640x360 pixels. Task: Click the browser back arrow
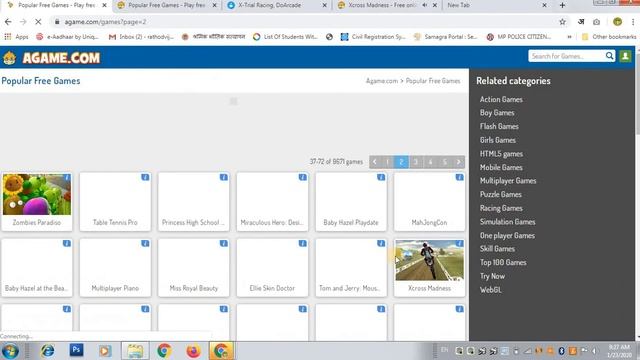coord(8,22)
